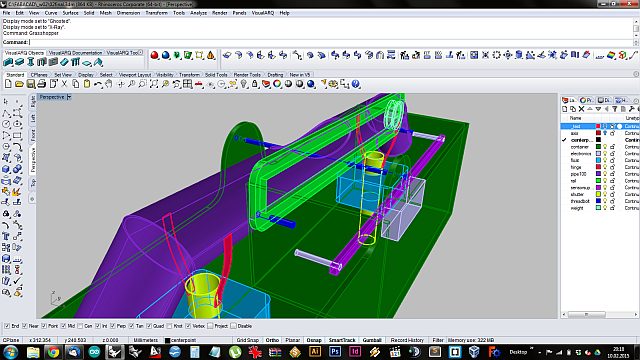Select the Pan hand tool
This screenshot has height=360, width=640.
point(109,84)
